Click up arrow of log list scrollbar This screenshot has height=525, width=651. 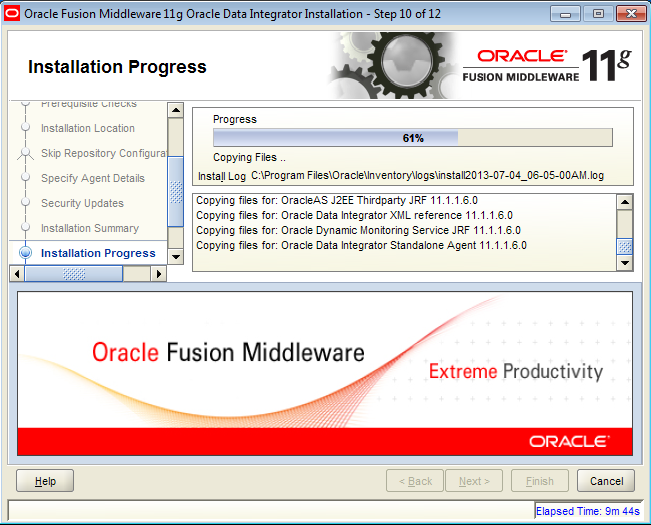coord(624,202)
